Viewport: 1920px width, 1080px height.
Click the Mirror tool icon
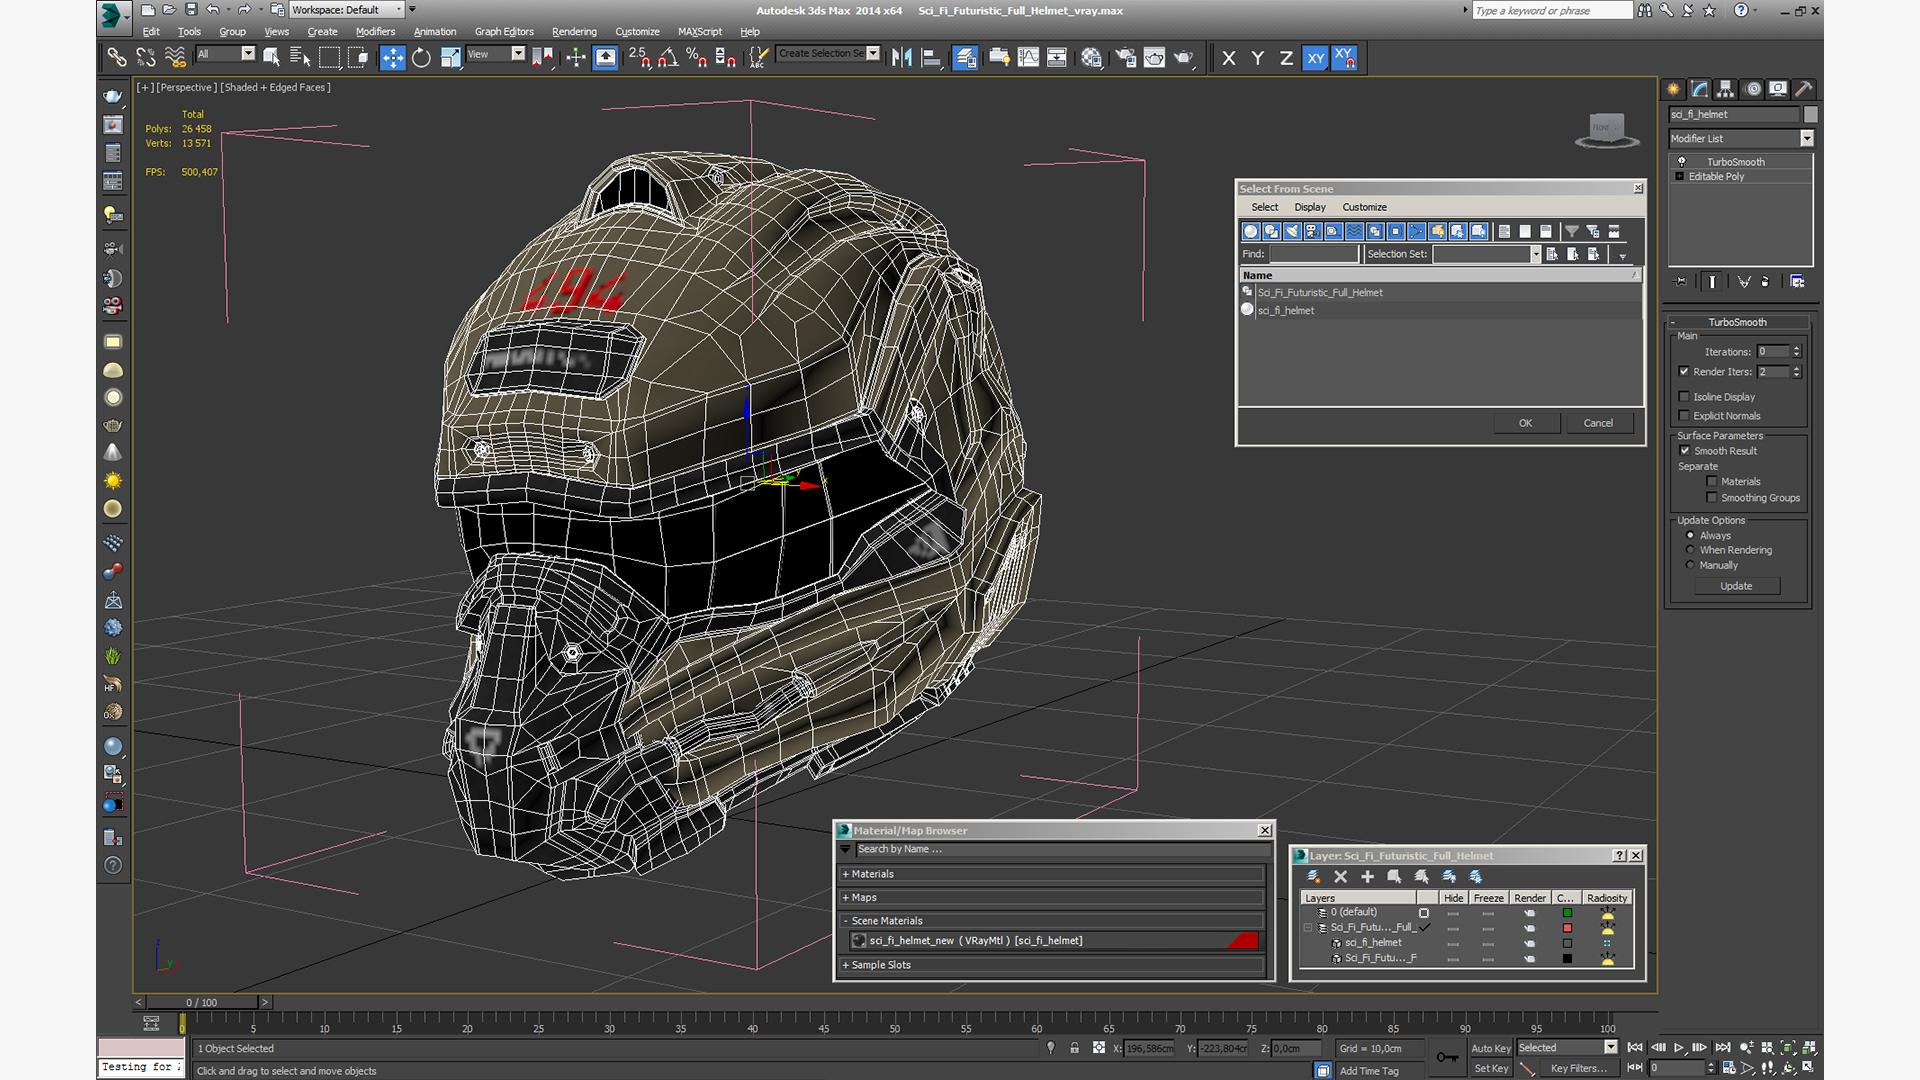[901, 58]
